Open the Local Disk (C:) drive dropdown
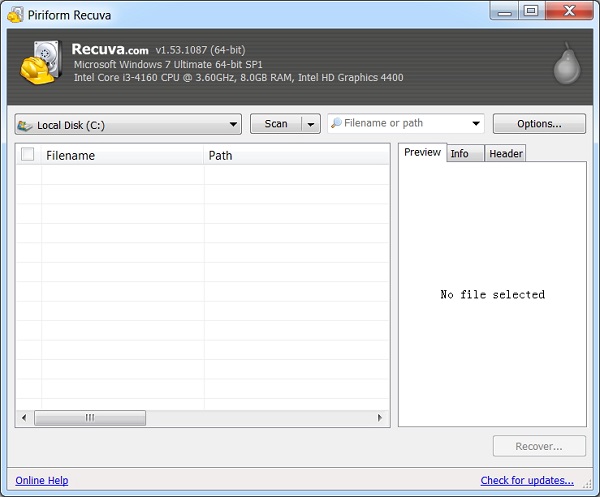Image resolution: width=600 pixels, height=497 pixels. pyautogui.click(x=128, y=124)
